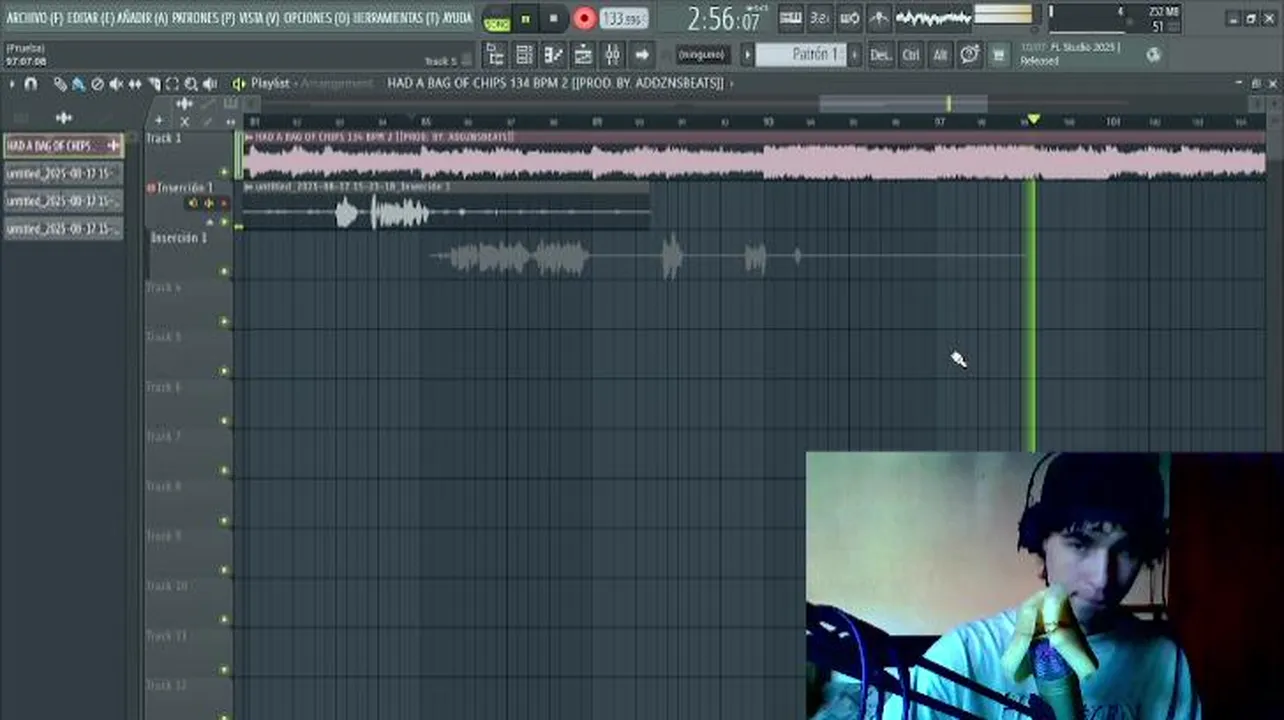Click the tempo field showing 133

point(624,19)
